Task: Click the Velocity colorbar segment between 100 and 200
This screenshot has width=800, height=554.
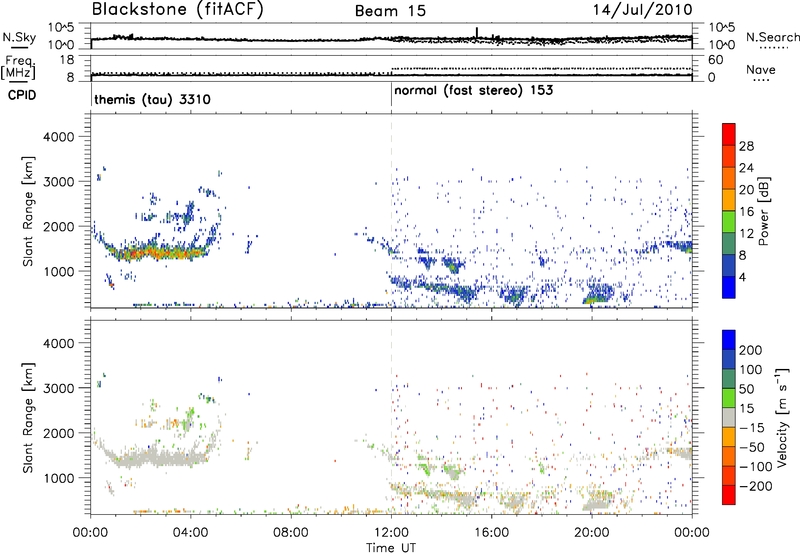Action: pyautogui.click(x=729, y=359)
